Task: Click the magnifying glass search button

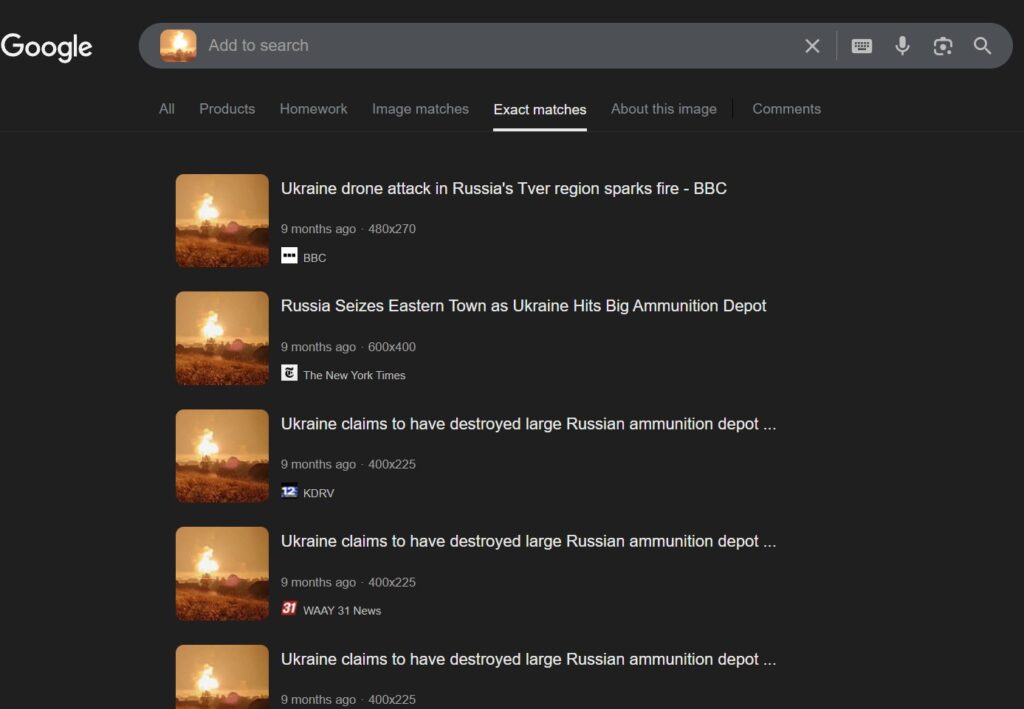Action: 982,46
